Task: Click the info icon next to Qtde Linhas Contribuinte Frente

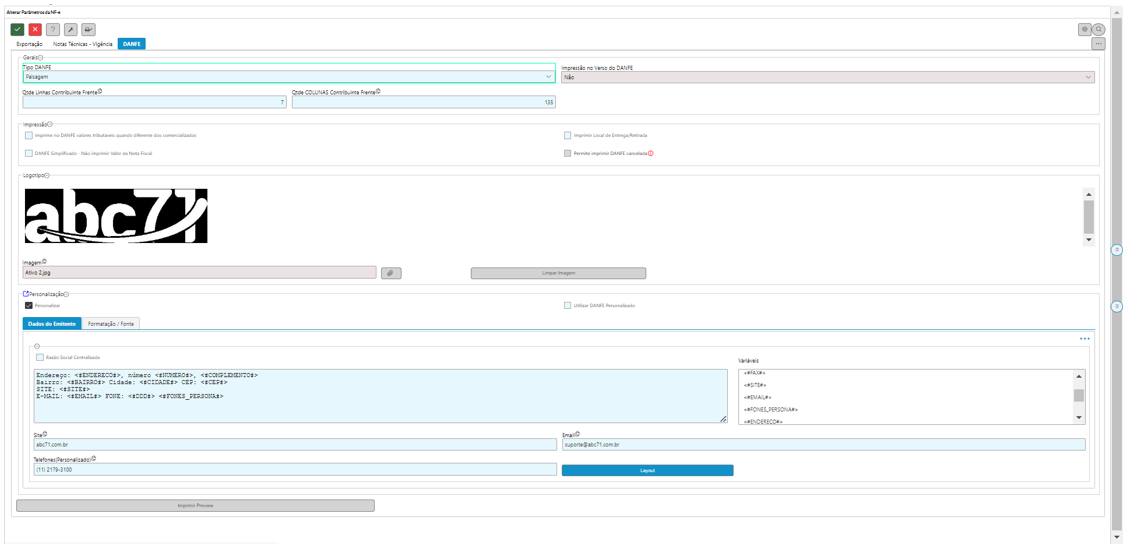Action: [x=100, y=91]
